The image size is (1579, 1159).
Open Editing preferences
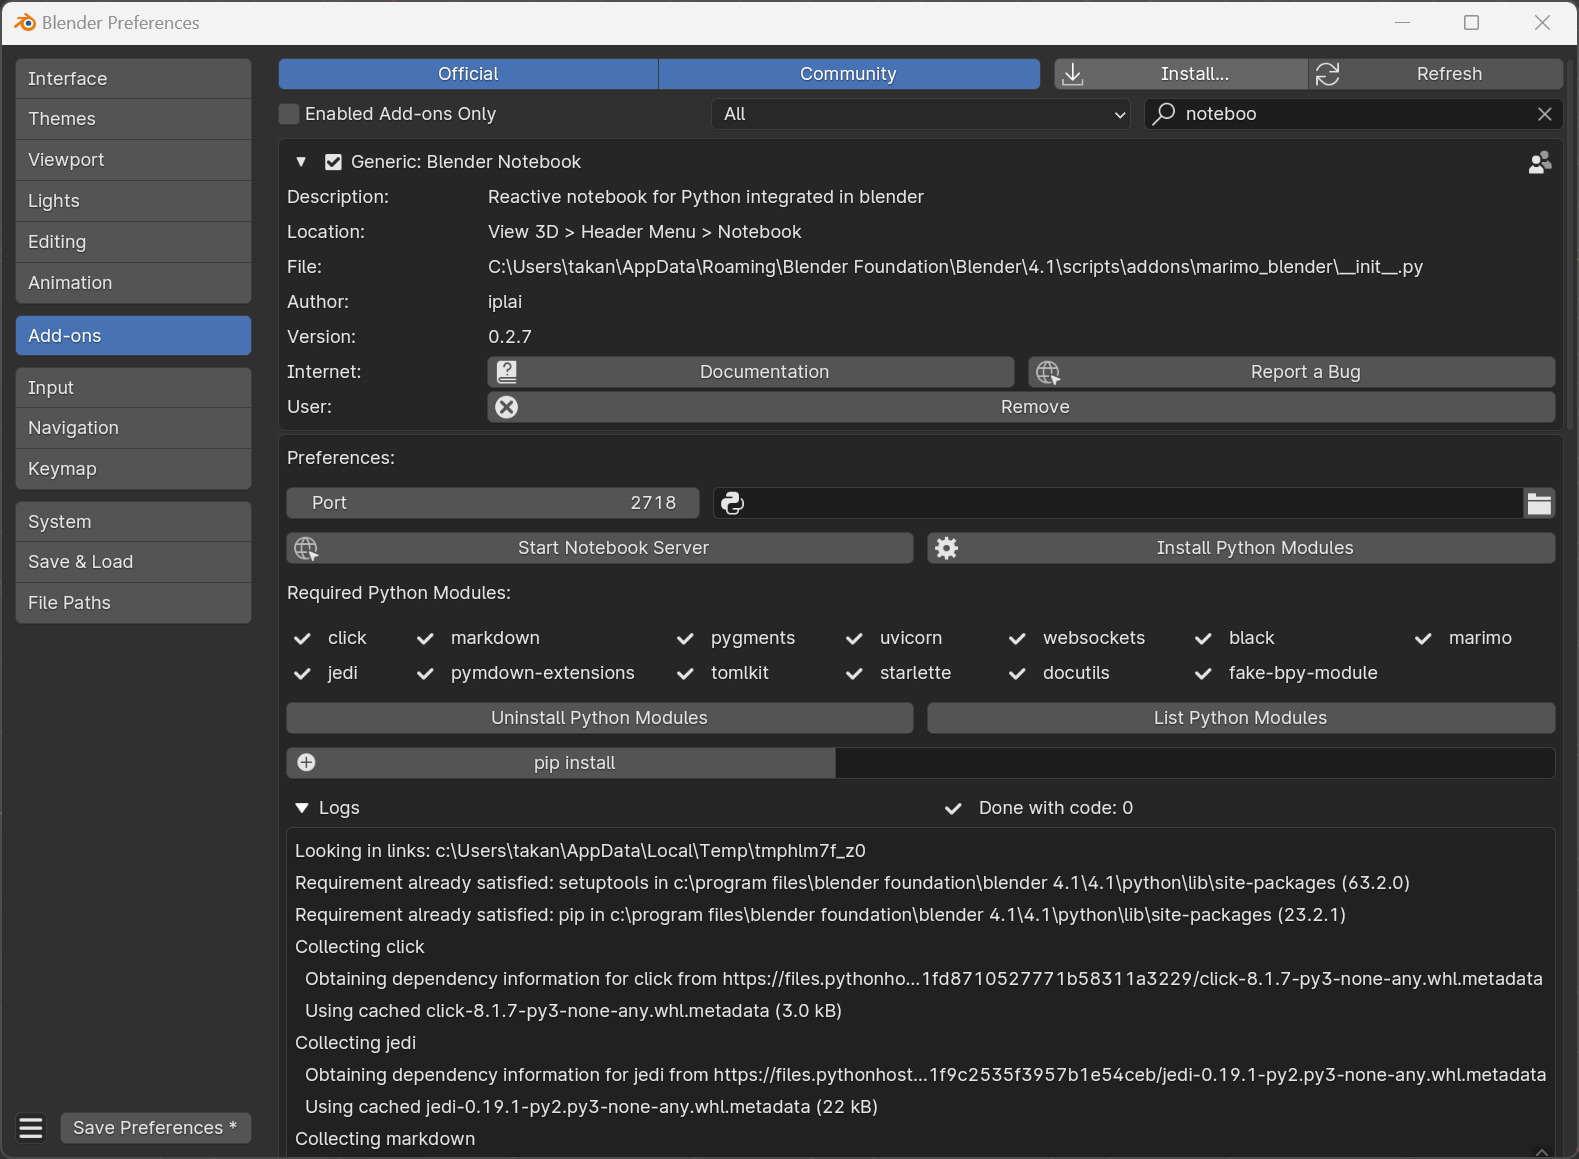tap(133, 242)
